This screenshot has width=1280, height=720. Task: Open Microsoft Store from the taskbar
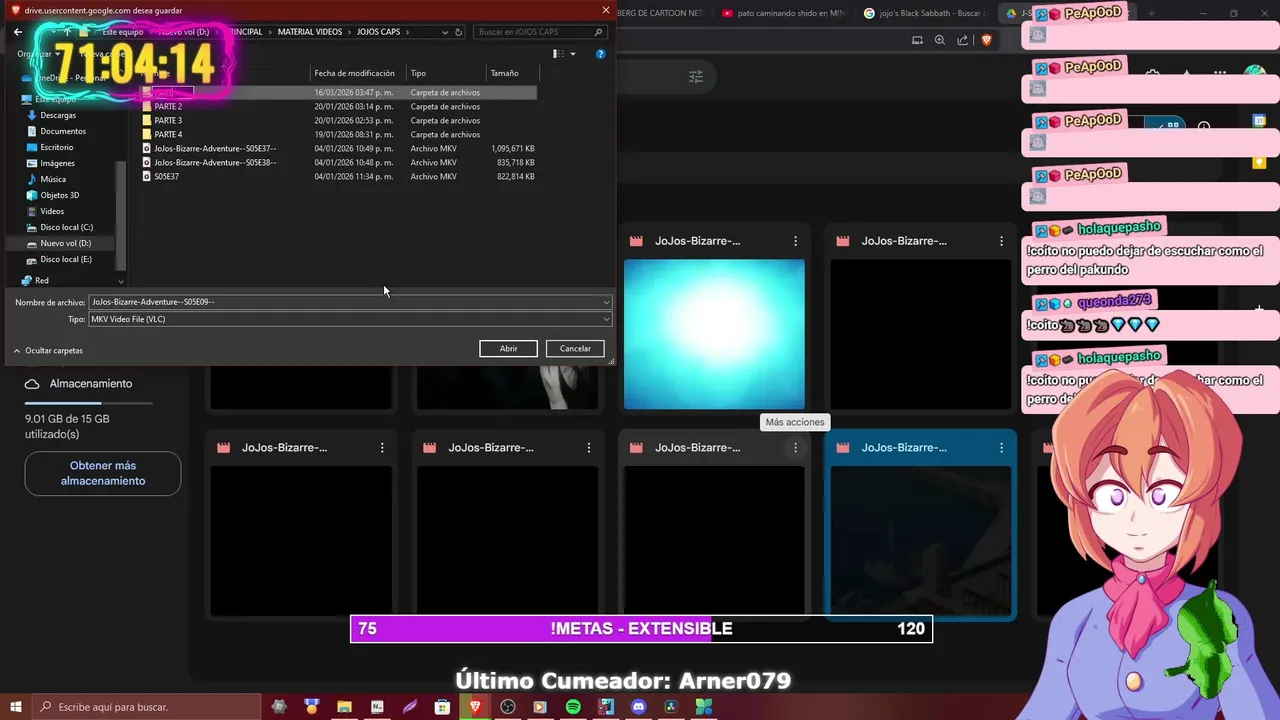click(x=442, y=707)
